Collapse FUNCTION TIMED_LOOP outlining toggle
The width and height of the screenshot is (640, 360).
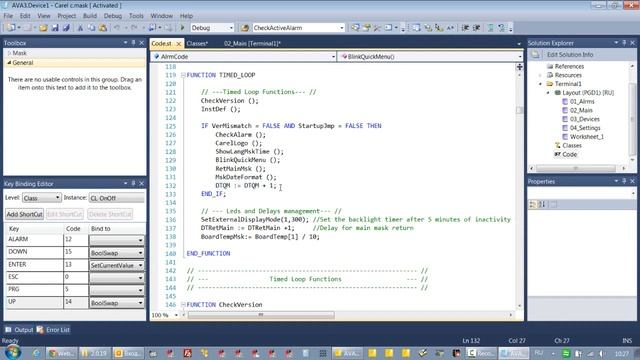pos(183,75)
